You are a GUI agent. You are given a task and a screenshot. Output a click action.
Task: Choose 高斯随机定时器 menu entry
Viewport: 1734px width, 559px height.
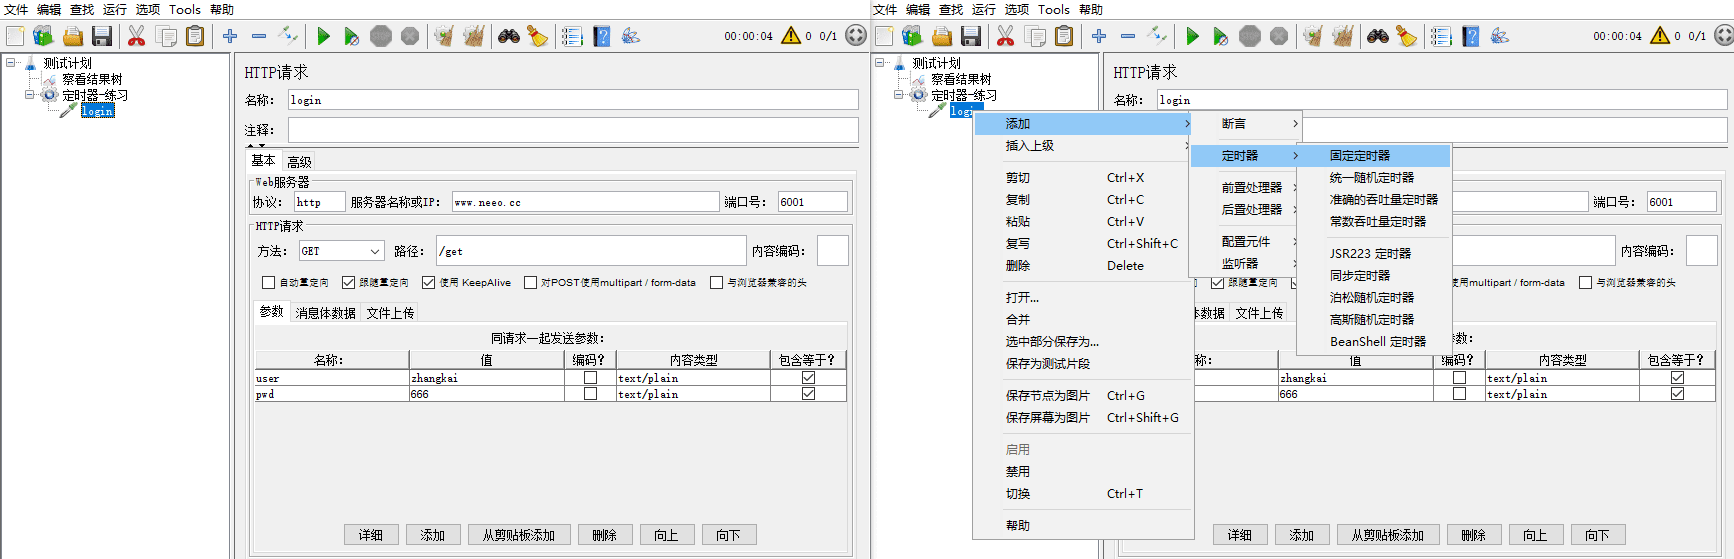[1374, 320]
